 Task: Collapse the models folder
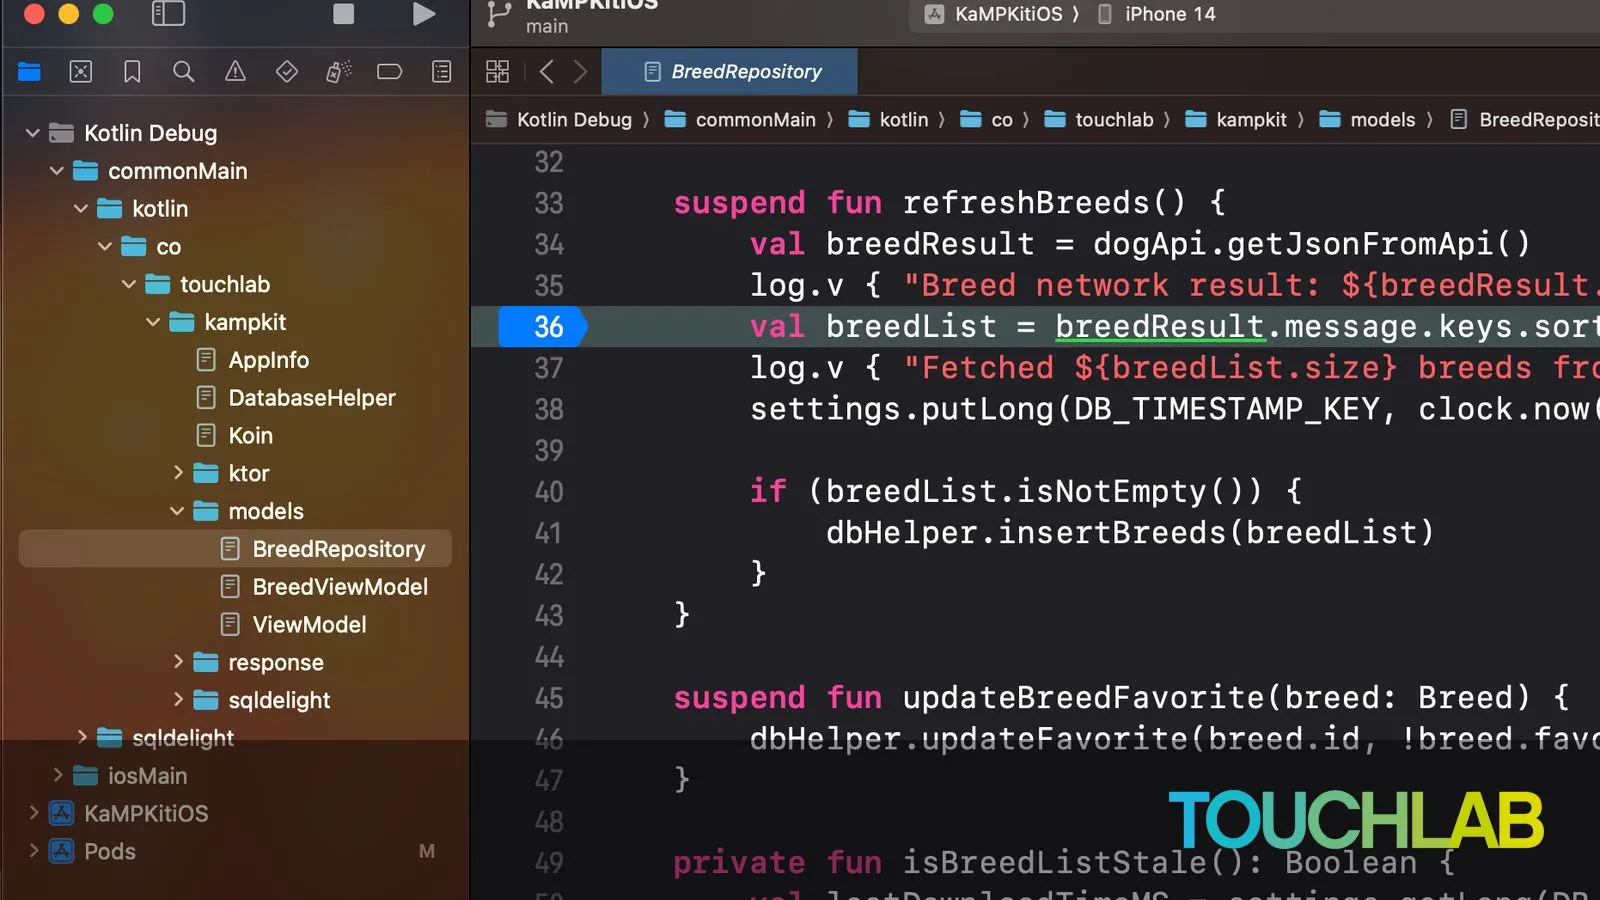[177, 511]
